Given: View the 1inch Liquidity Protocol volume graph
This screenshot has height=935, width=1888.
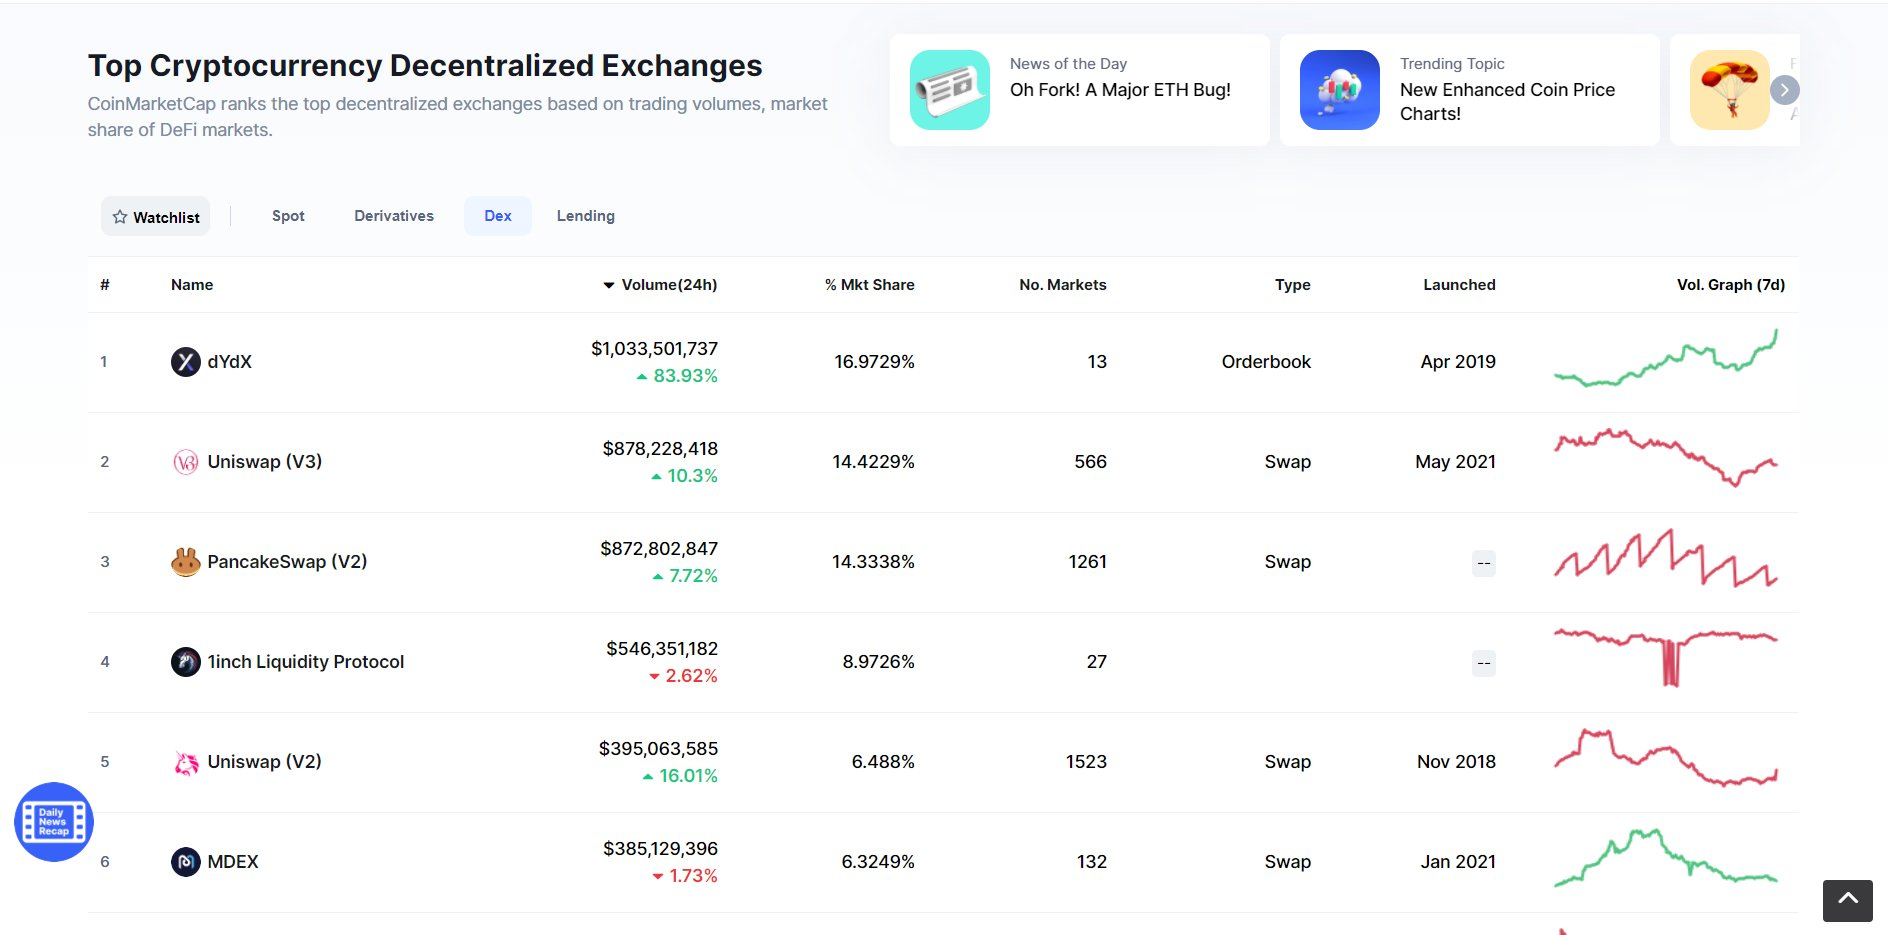Looking at the screenshot, I should (x=1666, y=658).
